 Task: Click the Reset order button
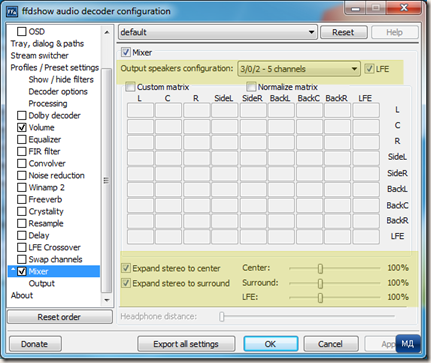pyautogui.click(x=60, y=317)
